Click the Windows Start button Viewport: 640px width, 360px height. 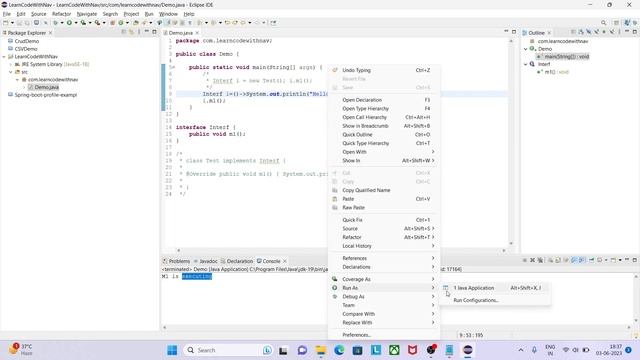point(172,350)
